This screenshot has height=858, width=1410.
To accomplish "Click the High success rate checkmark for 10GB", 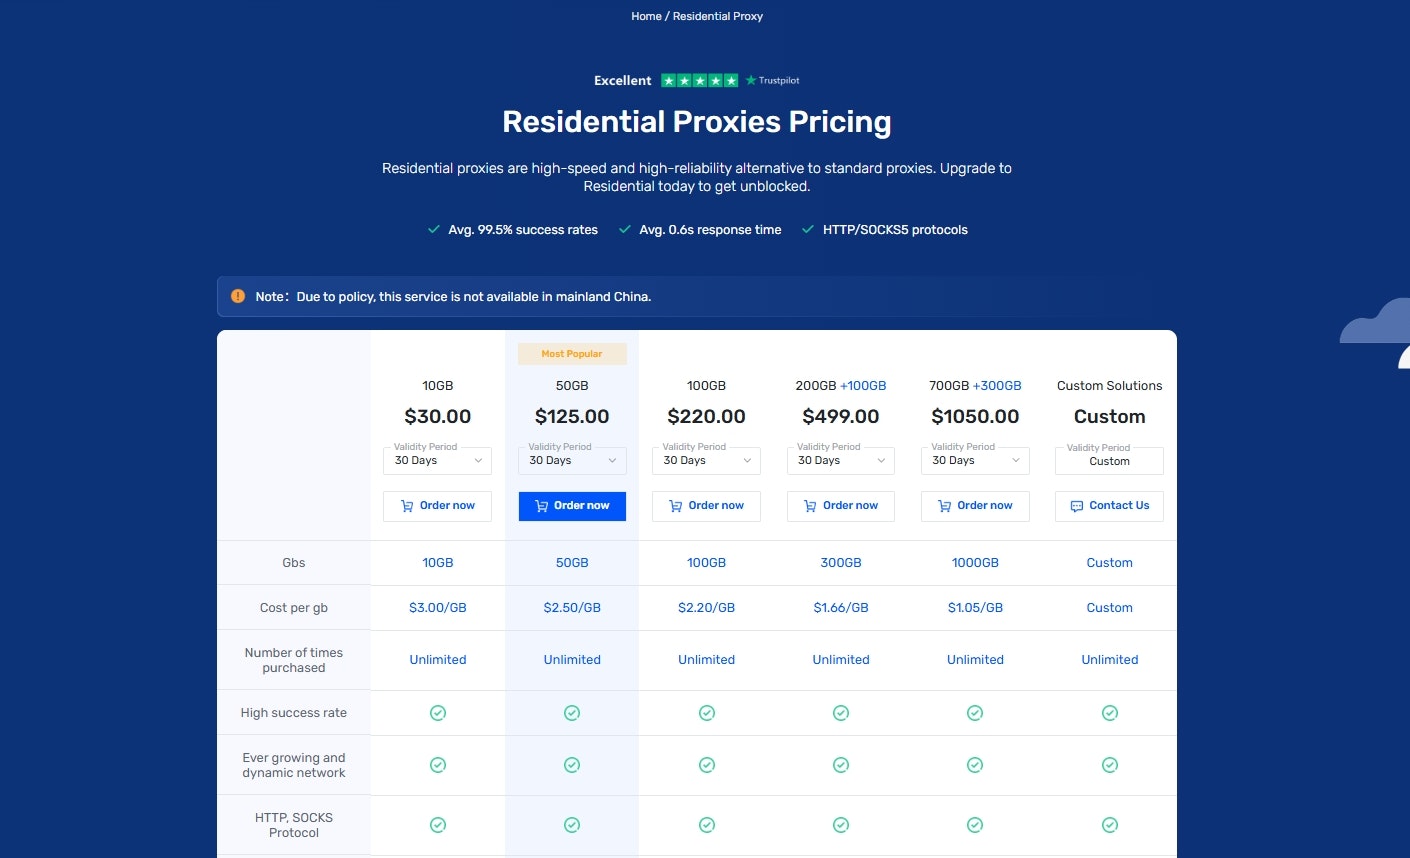I will (x=438, y=713).
